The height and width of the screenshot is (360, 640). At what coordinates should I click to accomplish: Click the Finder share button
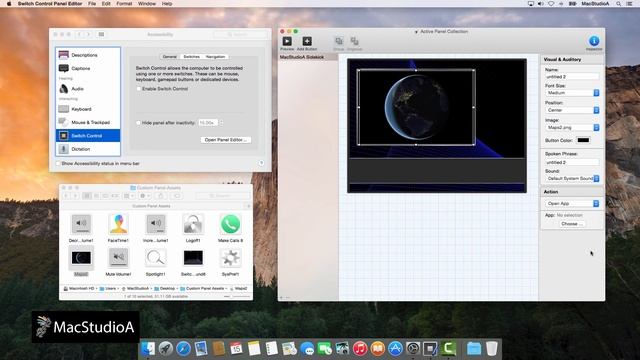pos(160,196)
